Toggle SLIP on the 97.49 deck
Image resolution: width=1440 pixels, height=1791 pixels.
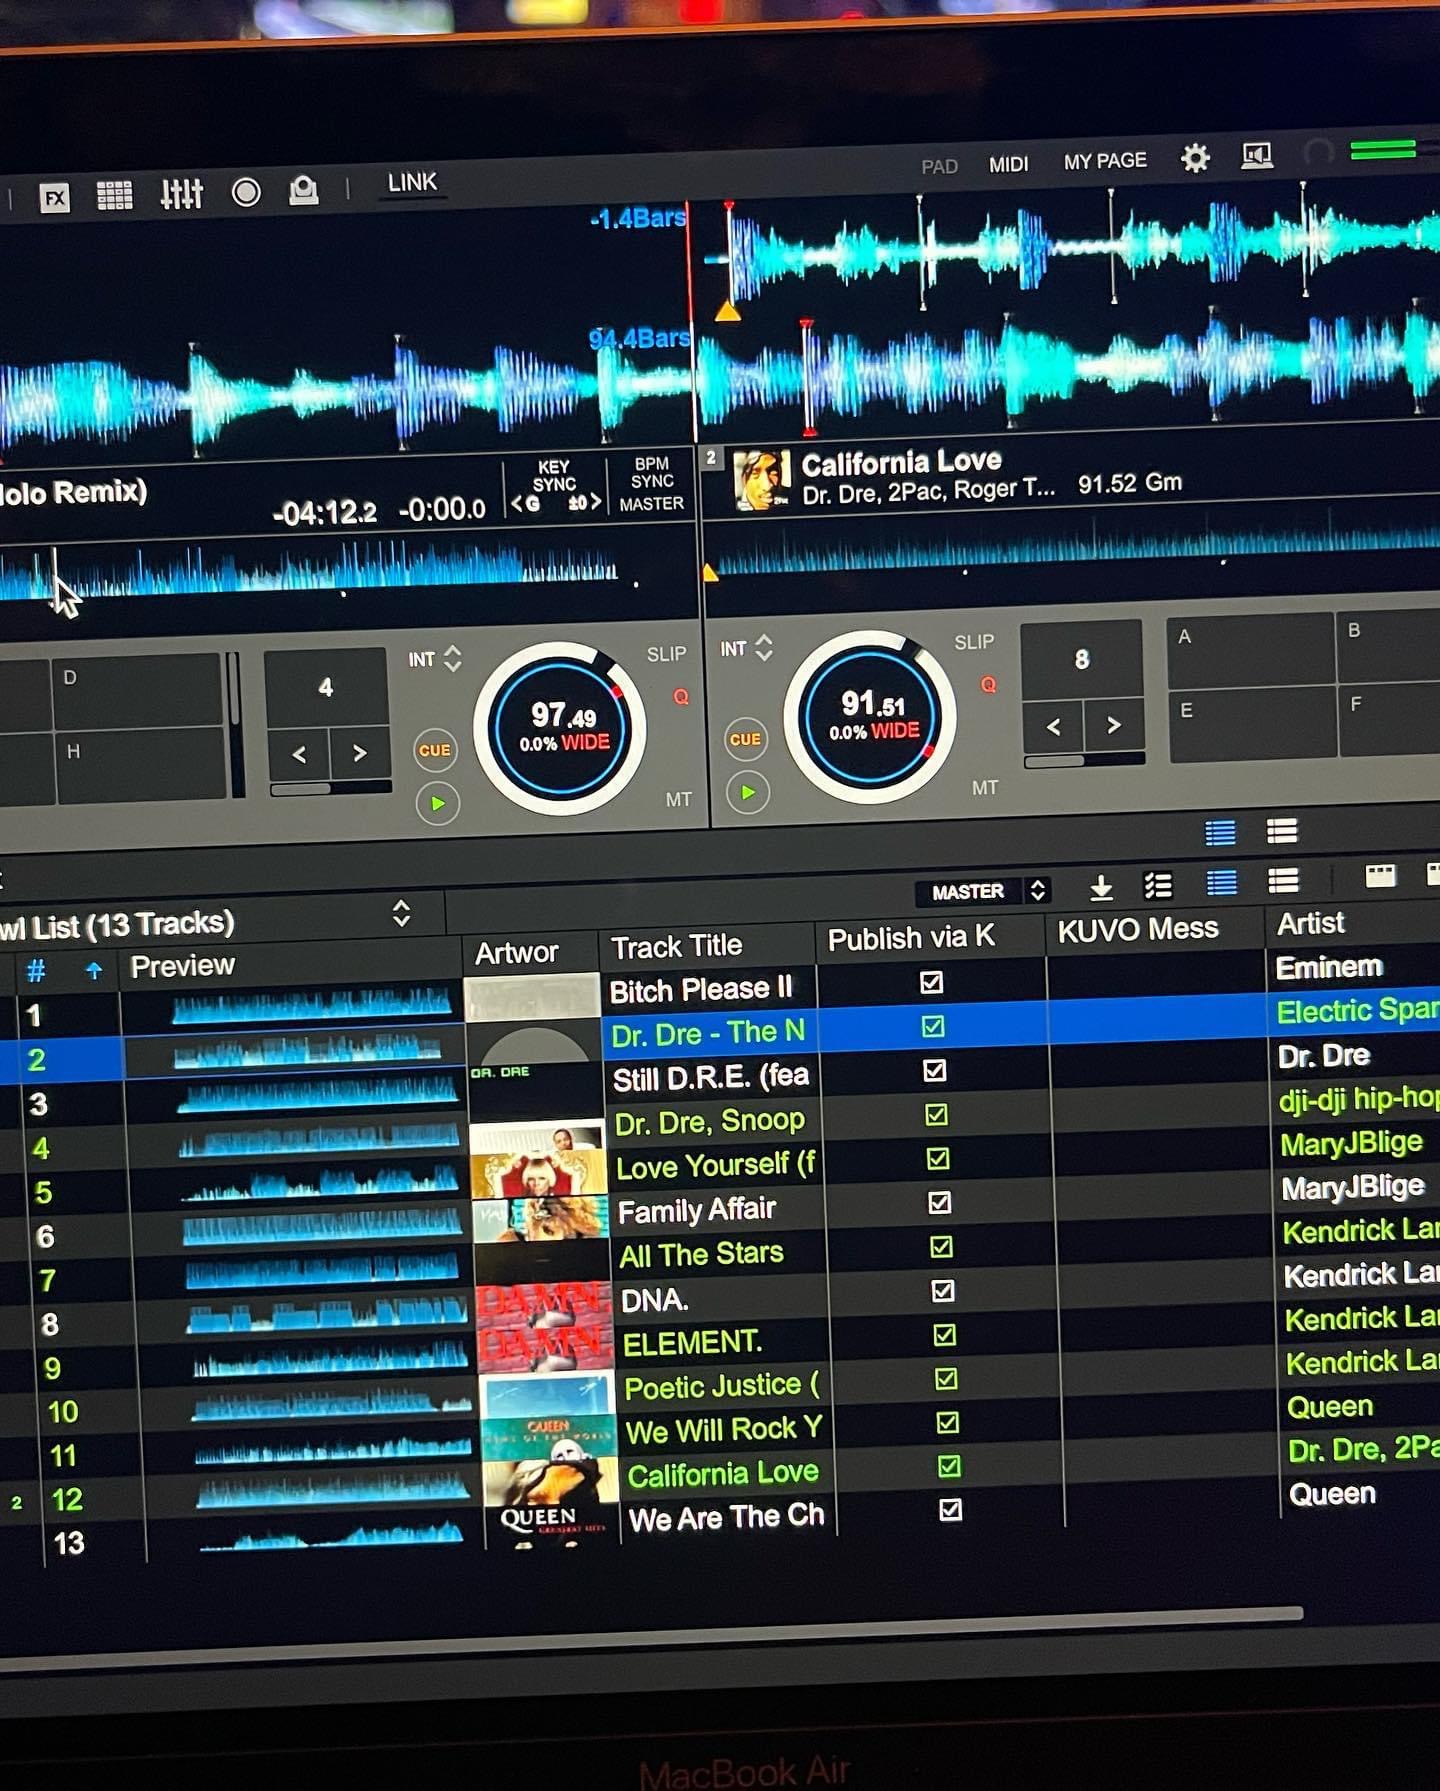pyautogui.click(x=666, y=654)
